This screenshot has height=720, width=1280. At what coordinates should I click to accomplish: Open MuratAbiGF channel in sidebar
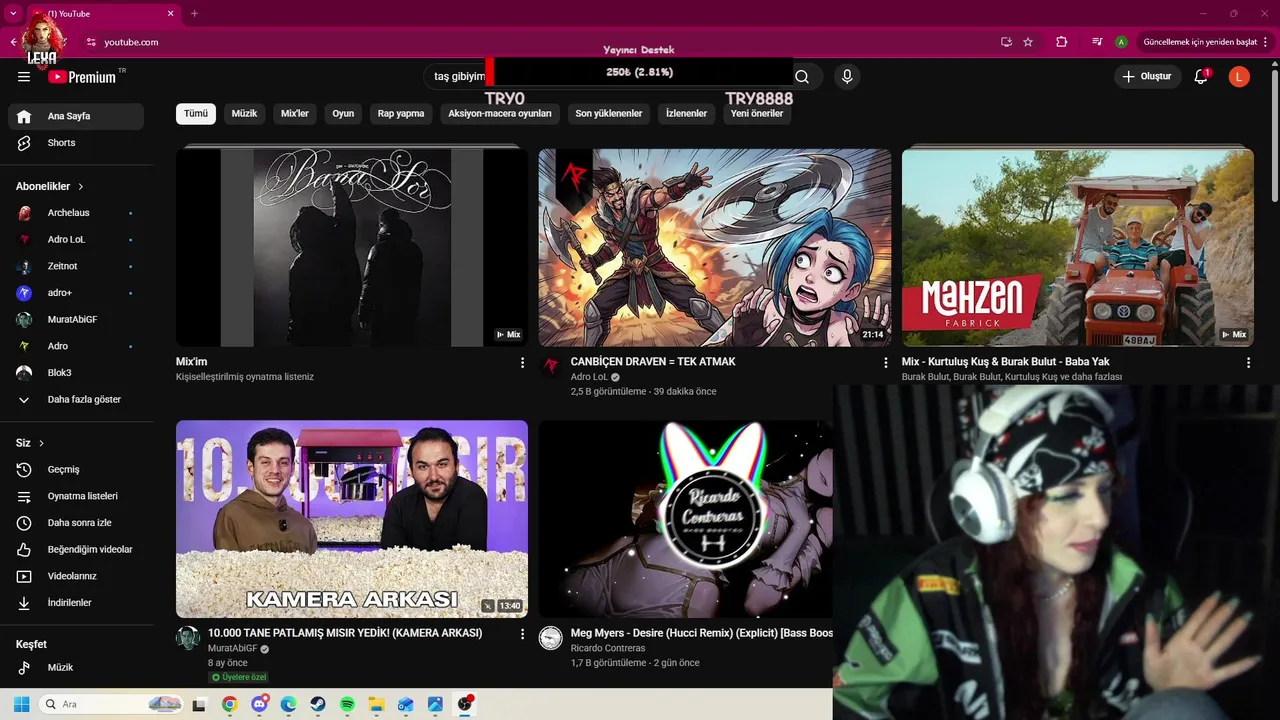(76, 319)
